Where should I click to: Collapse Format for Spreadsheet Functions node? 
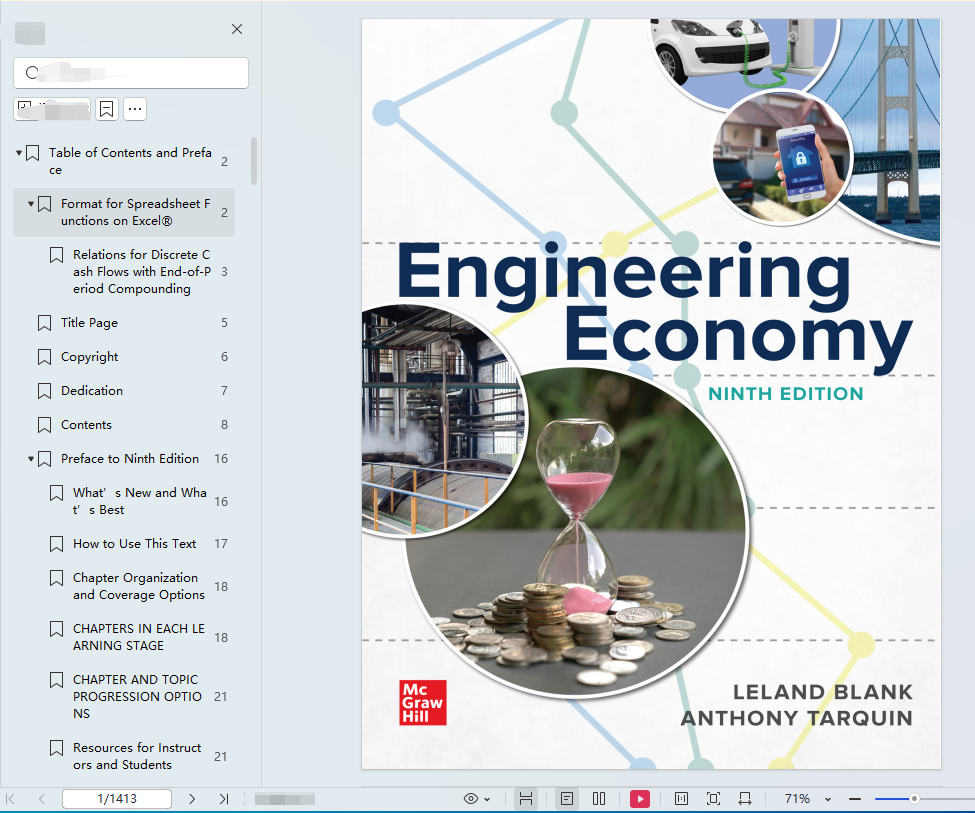(x=30, y=203)
